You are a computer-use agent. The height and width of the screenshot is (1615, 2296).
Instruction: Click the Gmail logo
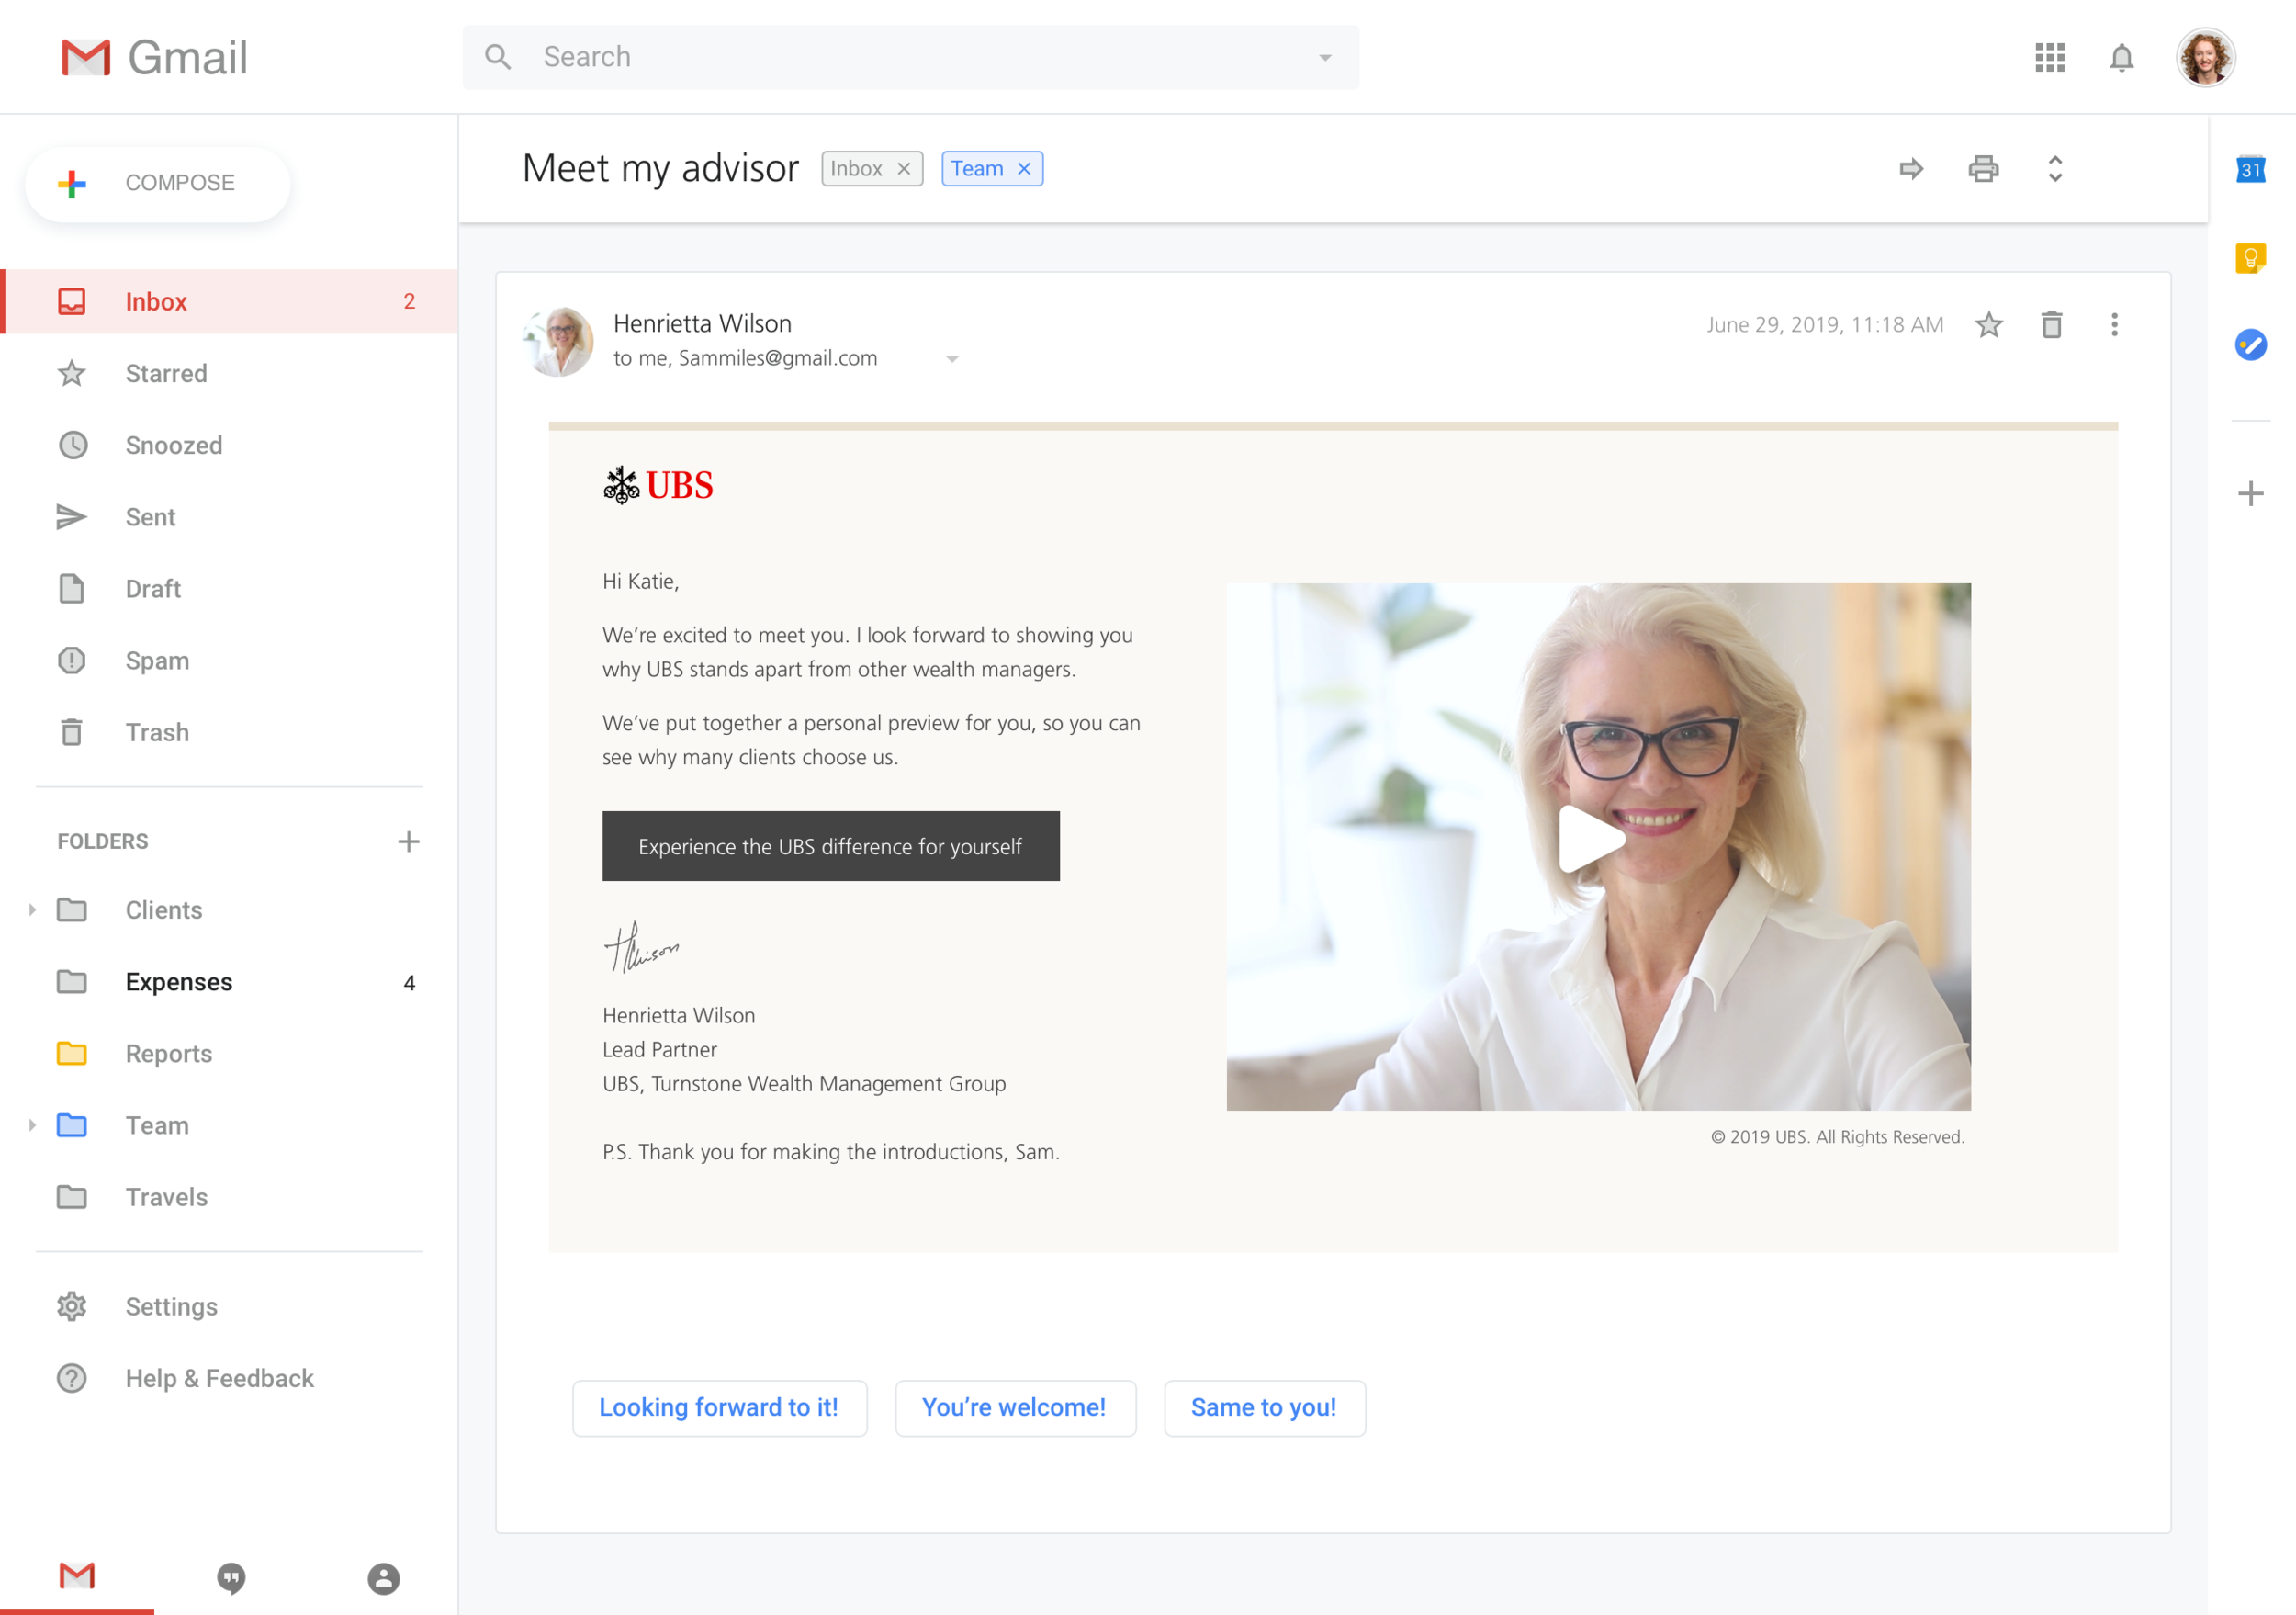(x=153, y=57)
